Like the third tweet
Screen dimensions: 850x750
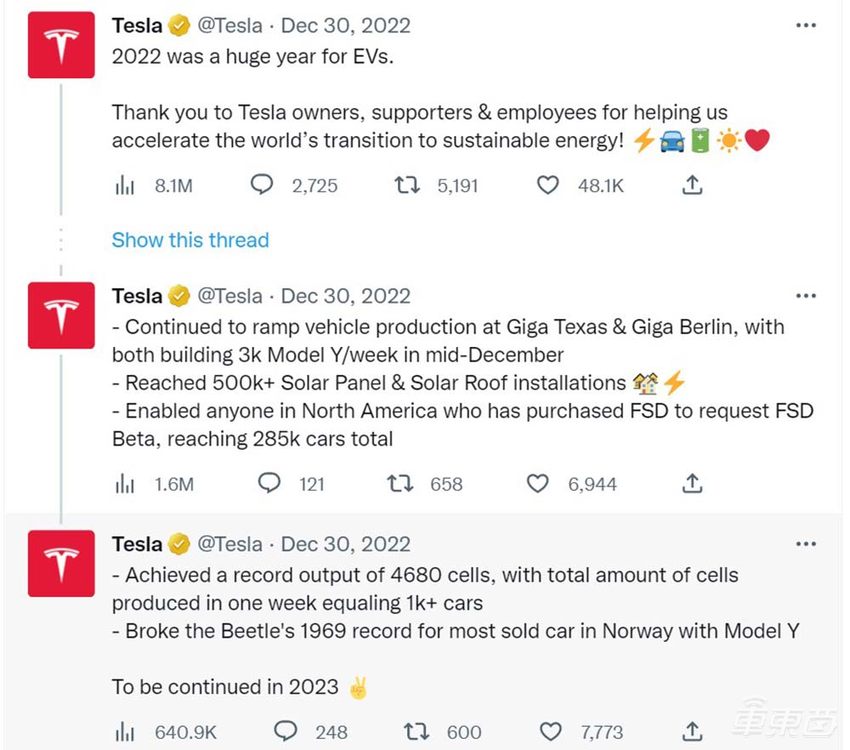(x=551, y=732)
